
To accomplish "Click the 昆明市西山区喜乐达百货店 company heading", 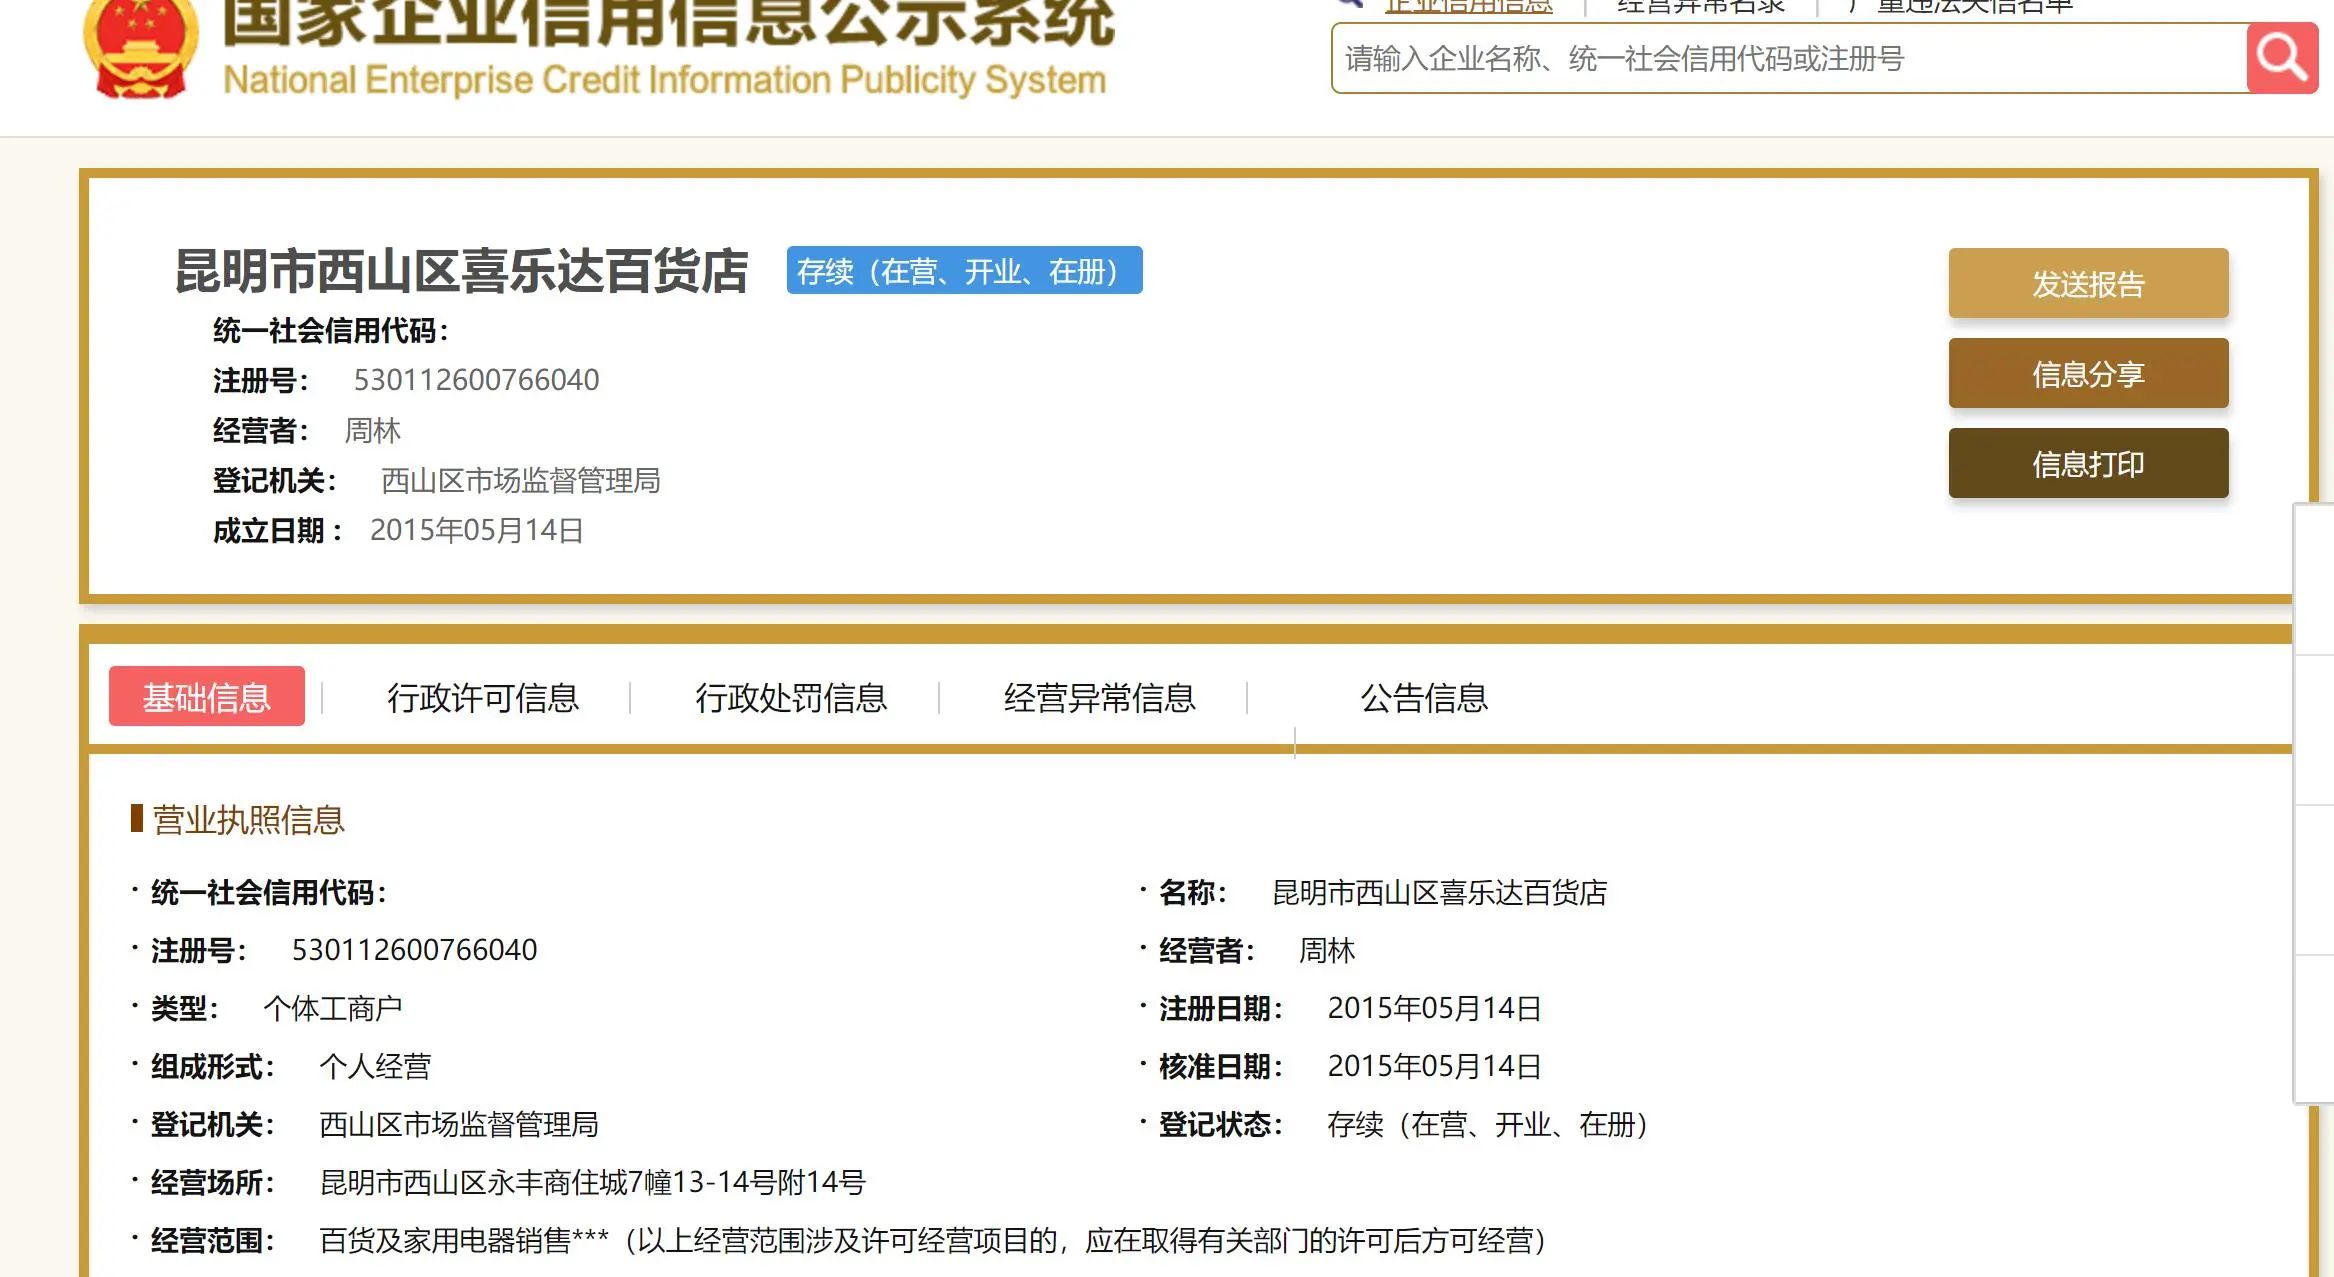I will (x=461, y=271).
